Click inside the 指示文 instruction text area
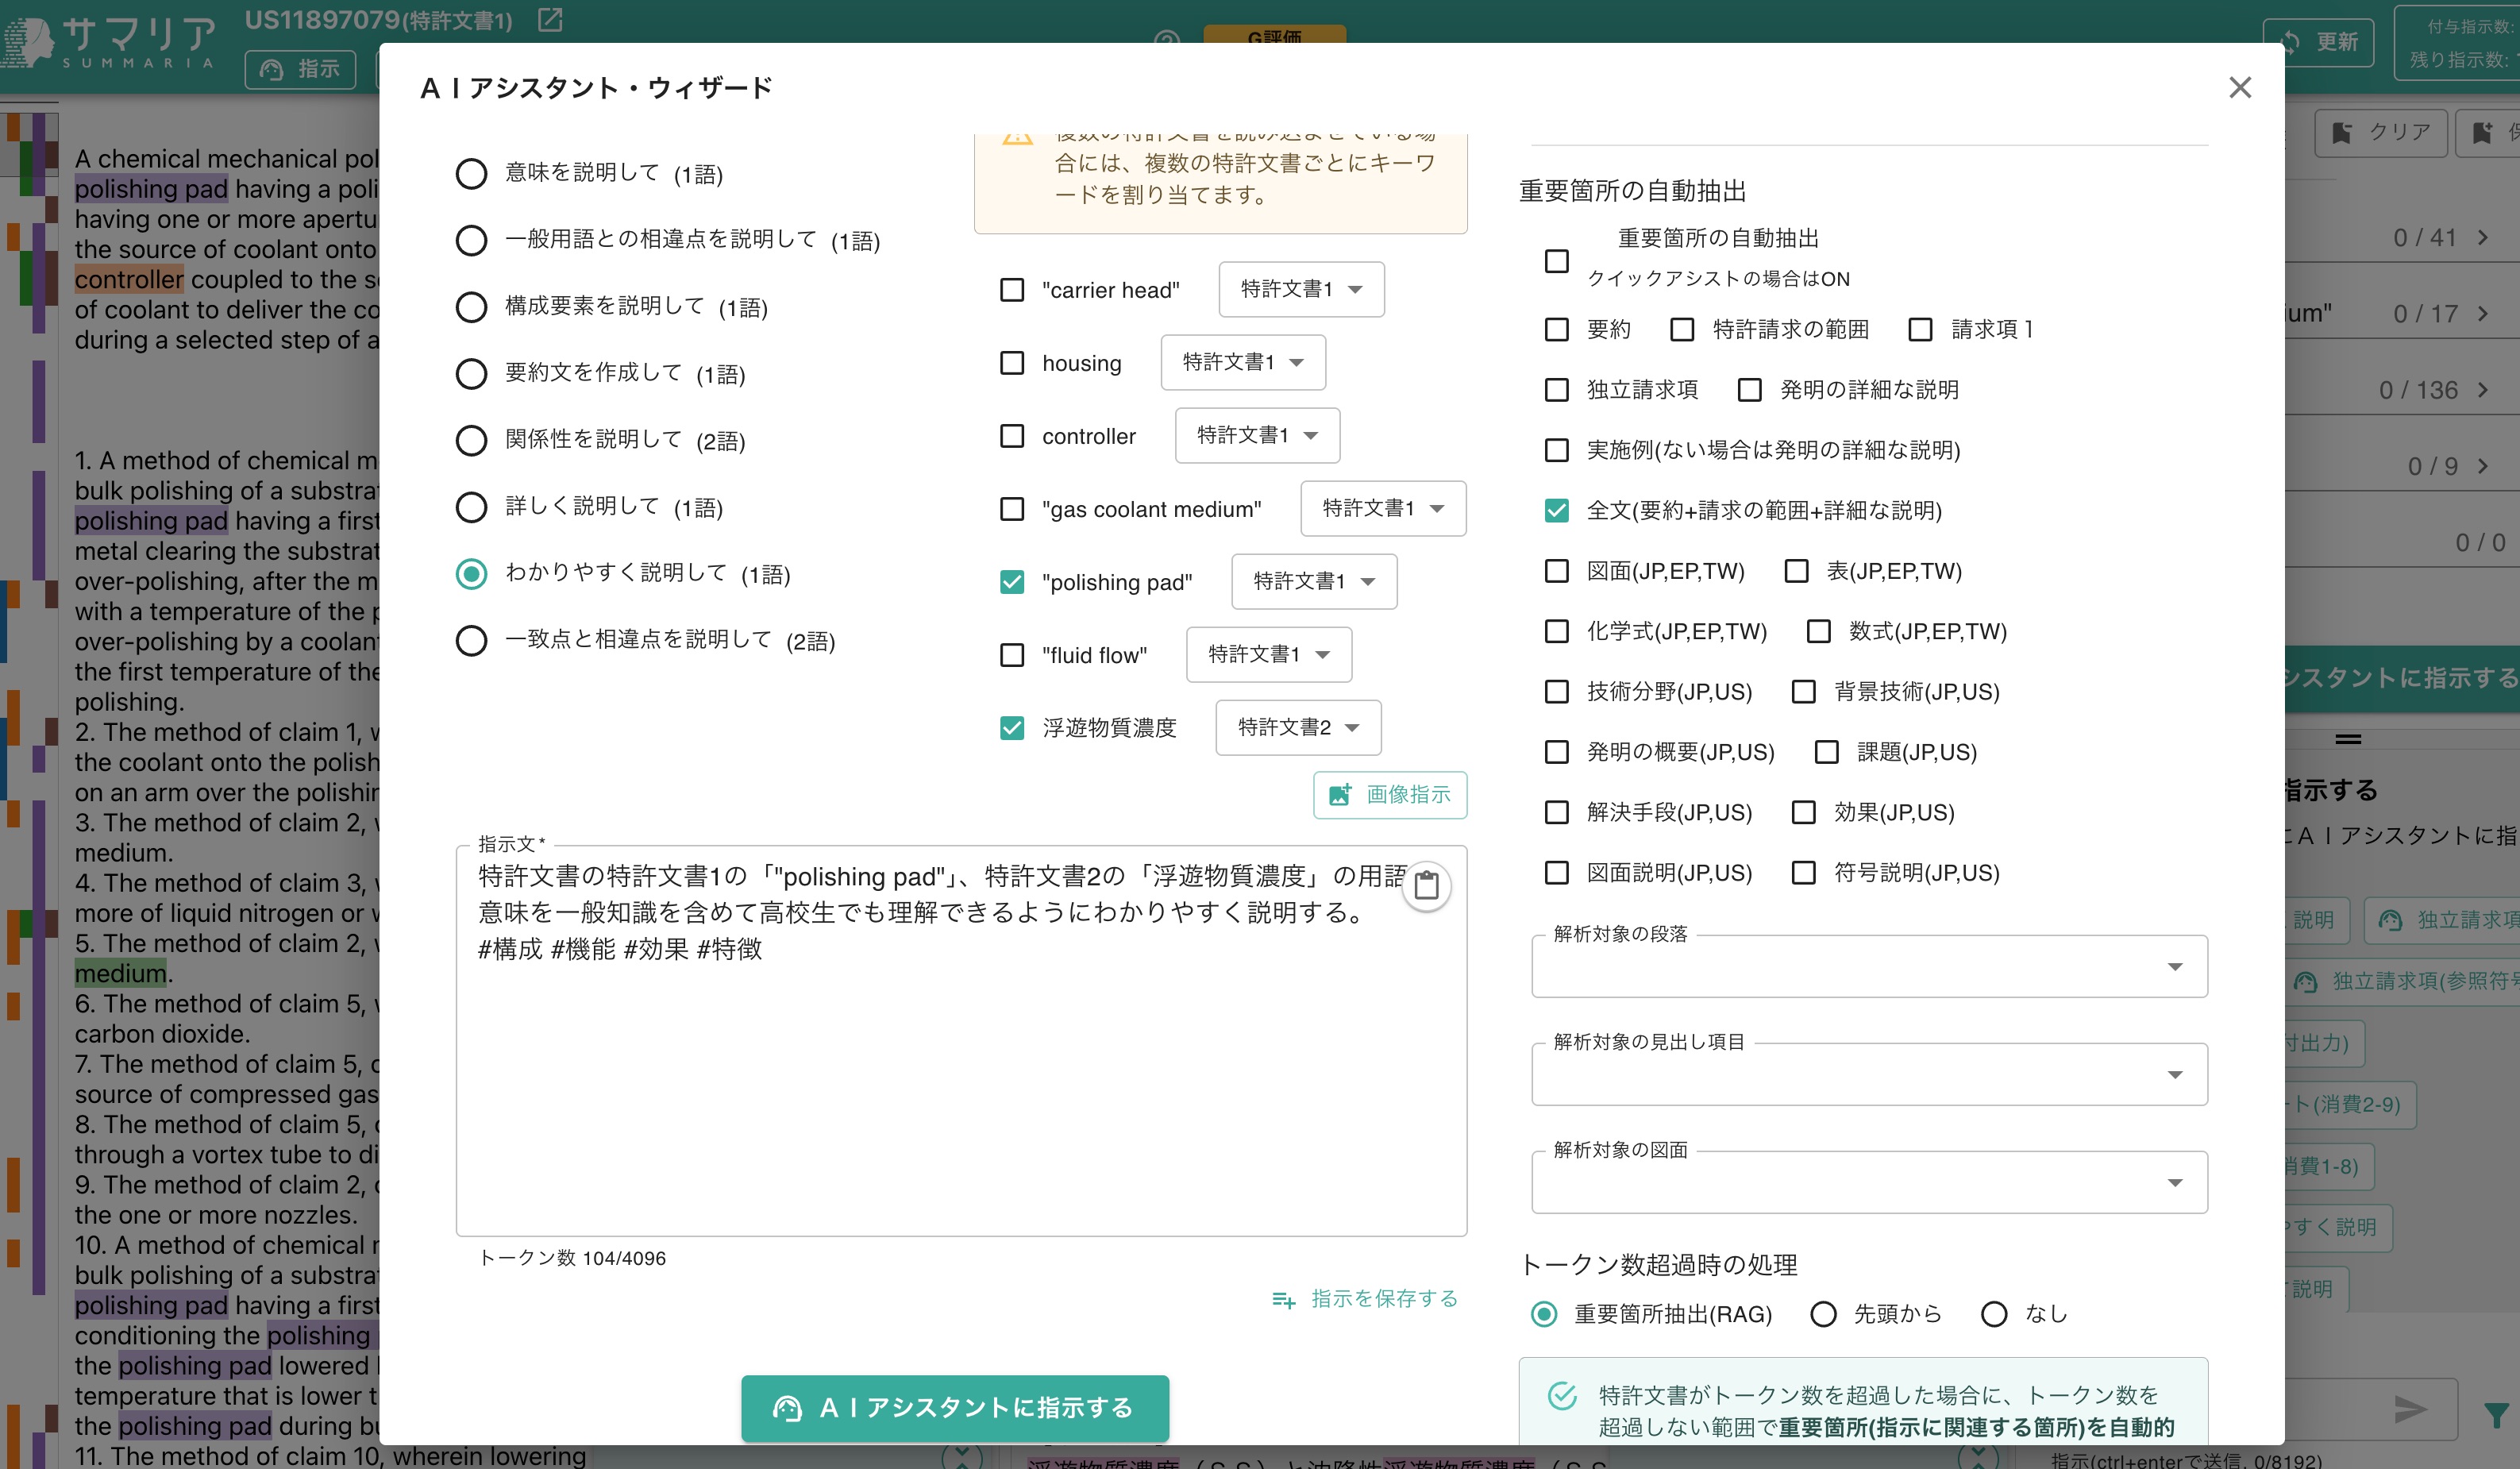The width and height of the screenshot is (2520, 1469). tap(961, 1040)
